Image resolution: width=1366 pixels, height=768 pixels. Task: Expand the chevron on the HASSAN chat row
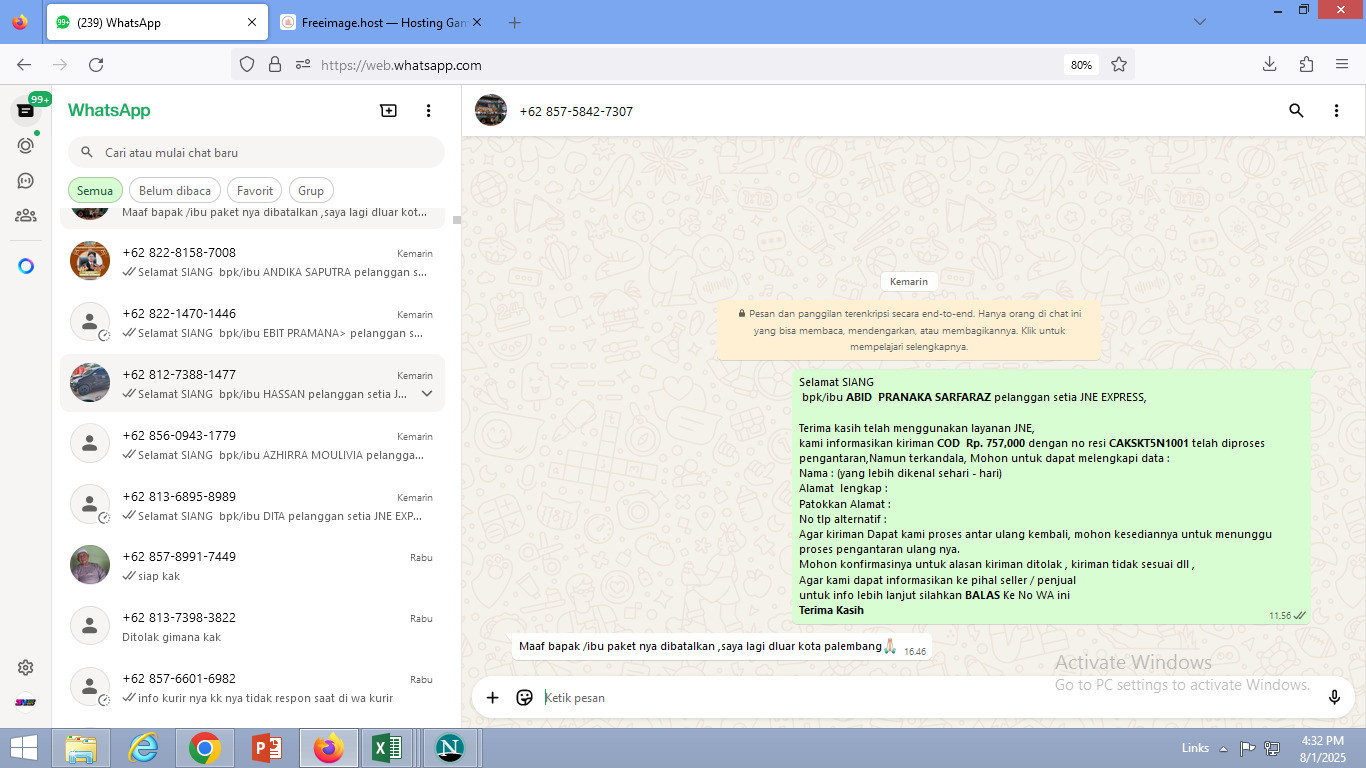tap(427, 394)
